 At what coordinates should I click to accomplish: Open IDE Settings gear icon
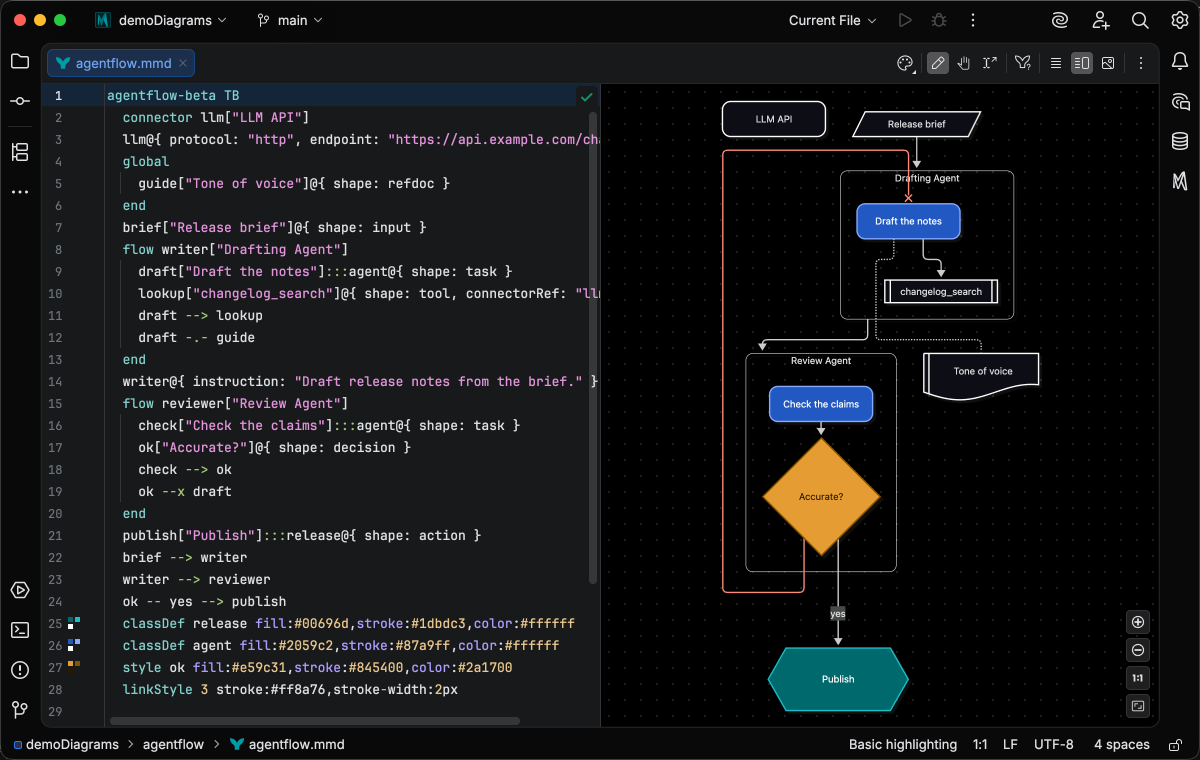tap(1180, 20)
